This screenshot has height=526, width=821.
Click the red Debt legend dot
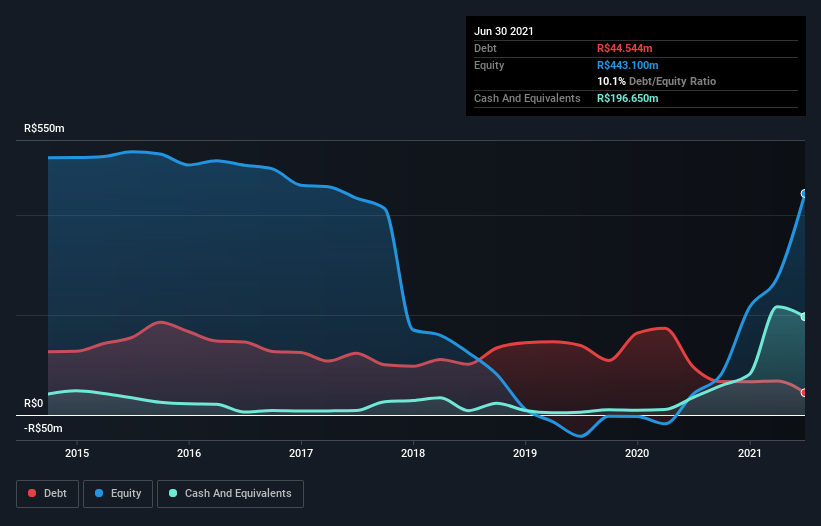(x=32, y=493)
